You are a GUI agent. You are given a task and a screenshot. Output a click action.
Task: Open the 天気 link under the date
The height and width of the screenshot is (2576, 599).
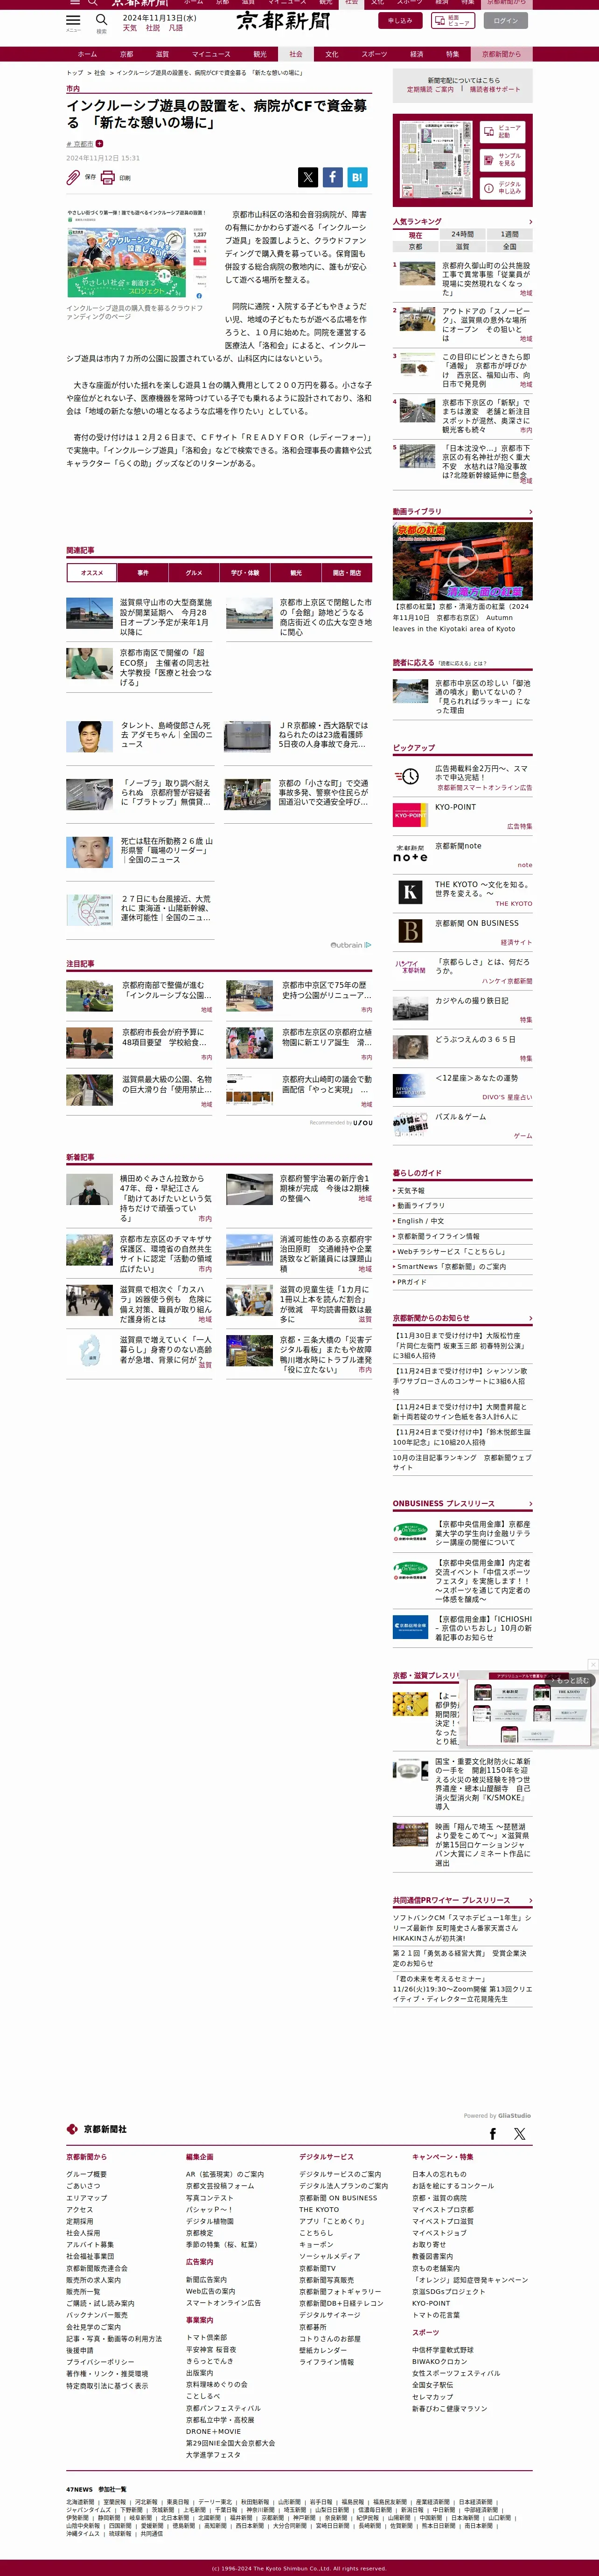pyautogui.click(x=130, y=28)
